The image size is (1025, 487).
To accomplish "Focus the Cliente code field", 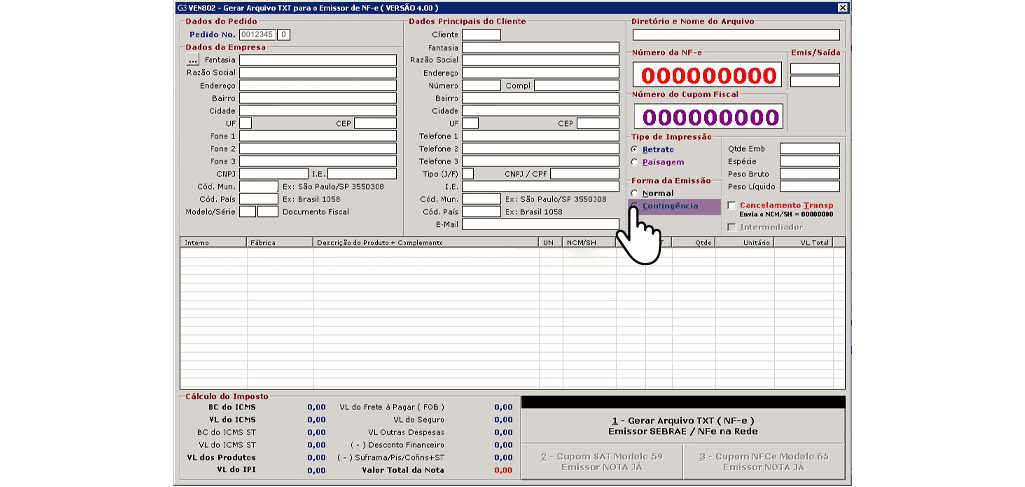I will (x=480, y=35).
